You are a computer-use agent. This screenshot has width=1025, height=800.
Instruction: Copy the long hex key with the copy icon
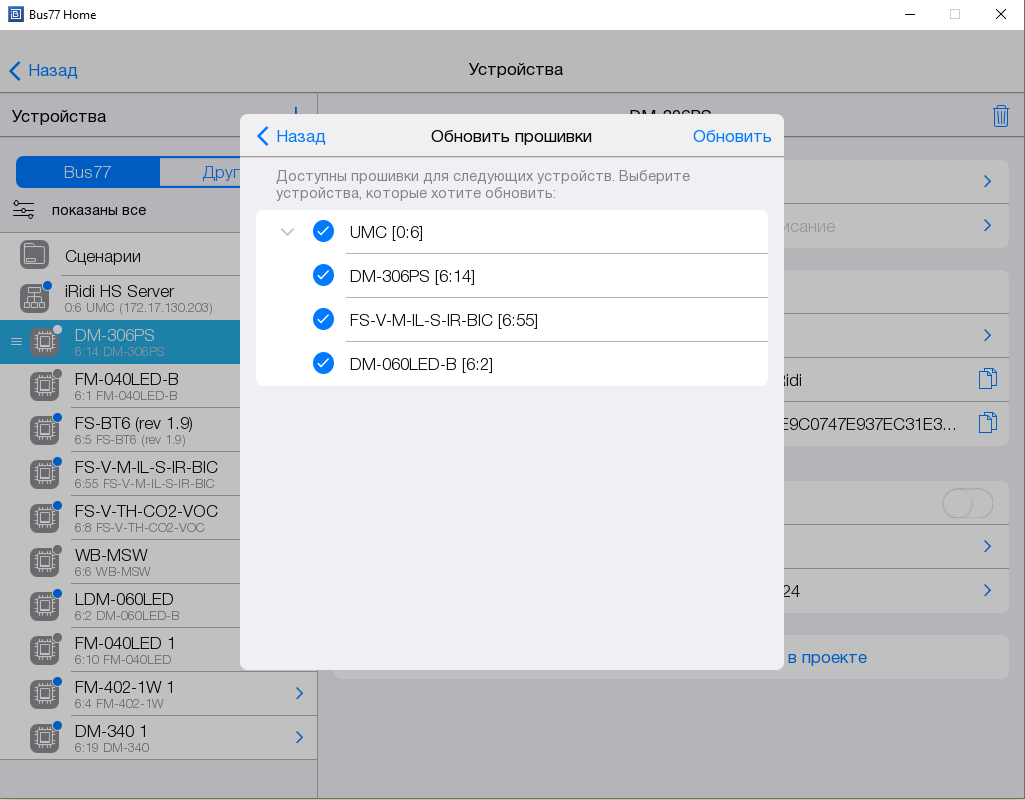[987, 423]
